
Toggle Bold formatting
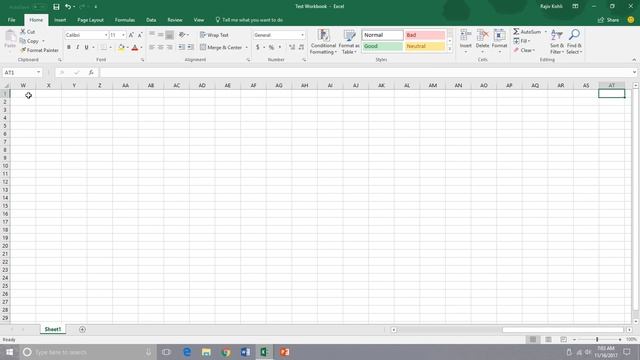pyautogui.click(x=69, y=47)
